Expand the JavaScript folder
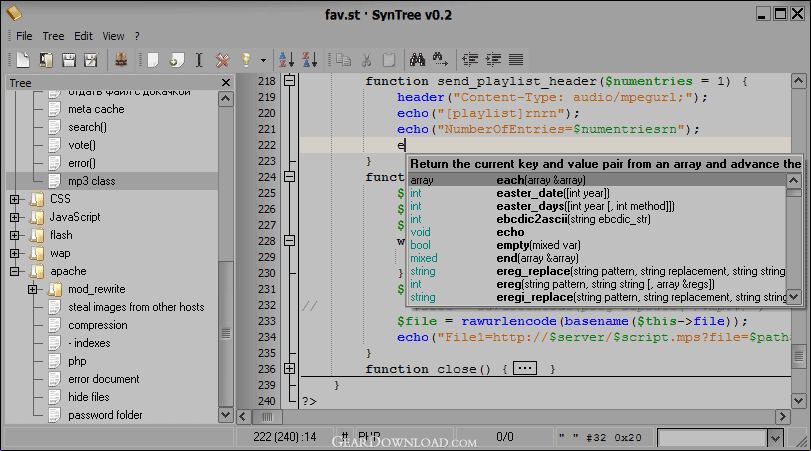Viewport: 811px width, 451px height. pyautogui.click(x=14, y=217)
